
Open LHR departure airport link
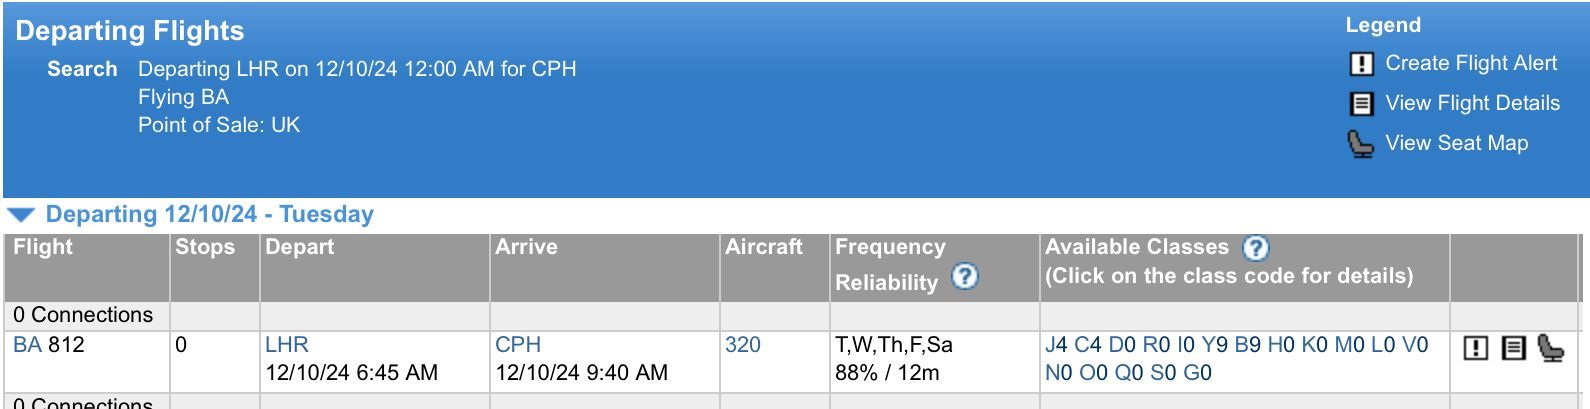tap(287, 345)
